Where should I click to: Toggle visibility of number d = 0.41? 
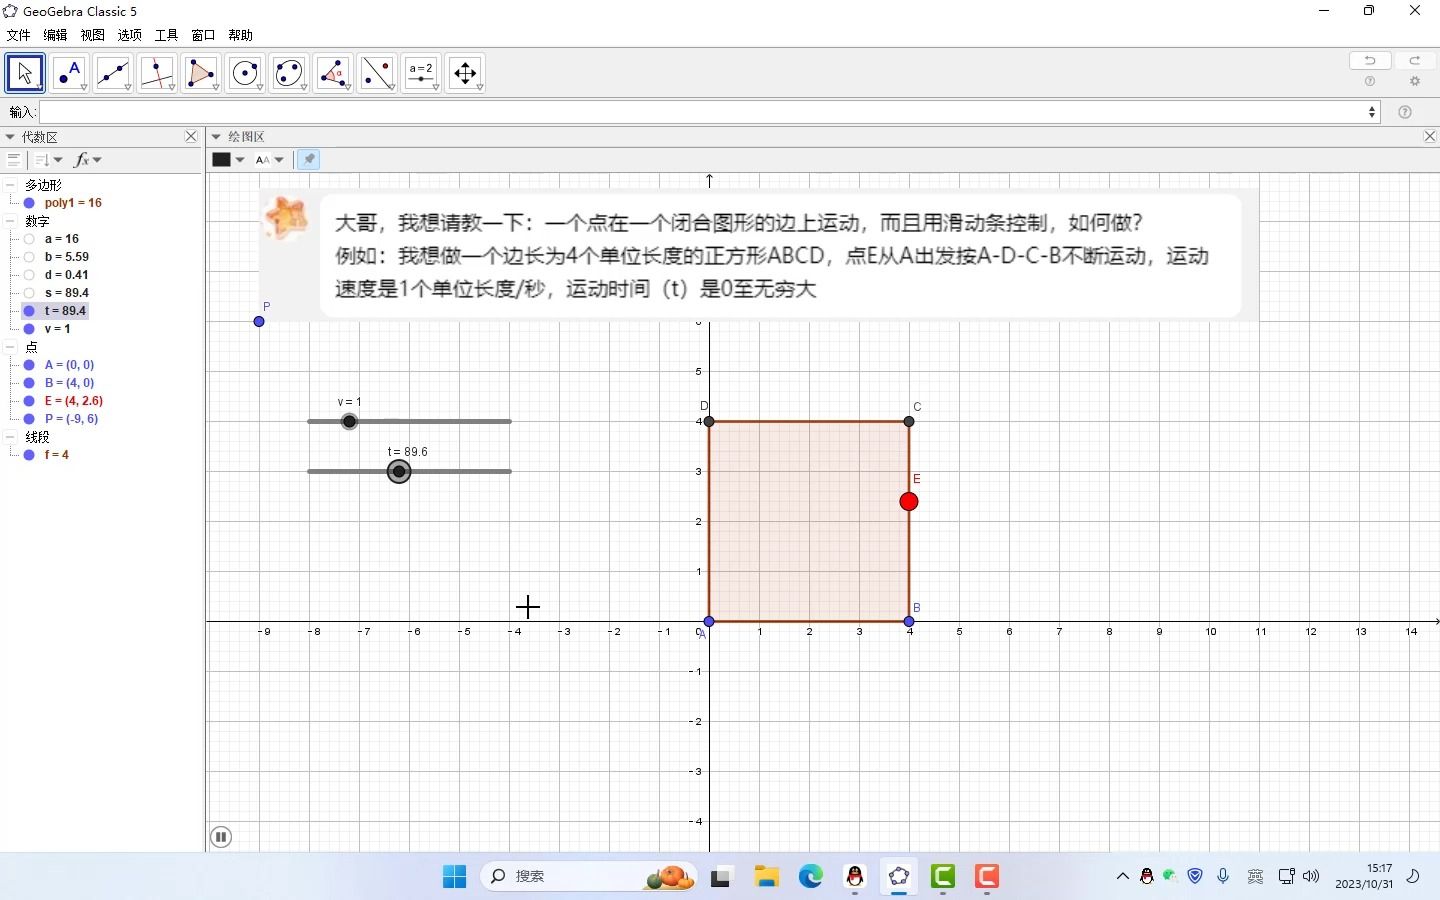tap(29, 275)
